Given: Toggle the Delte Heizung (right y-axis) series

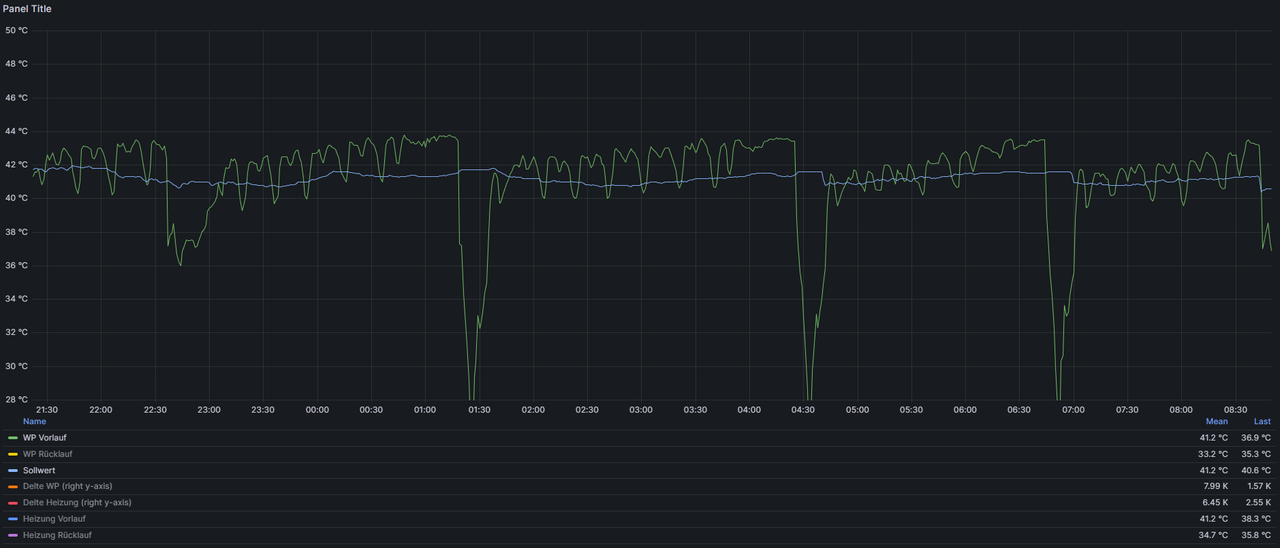Looking at the screenshot, I should coord(77,502).
